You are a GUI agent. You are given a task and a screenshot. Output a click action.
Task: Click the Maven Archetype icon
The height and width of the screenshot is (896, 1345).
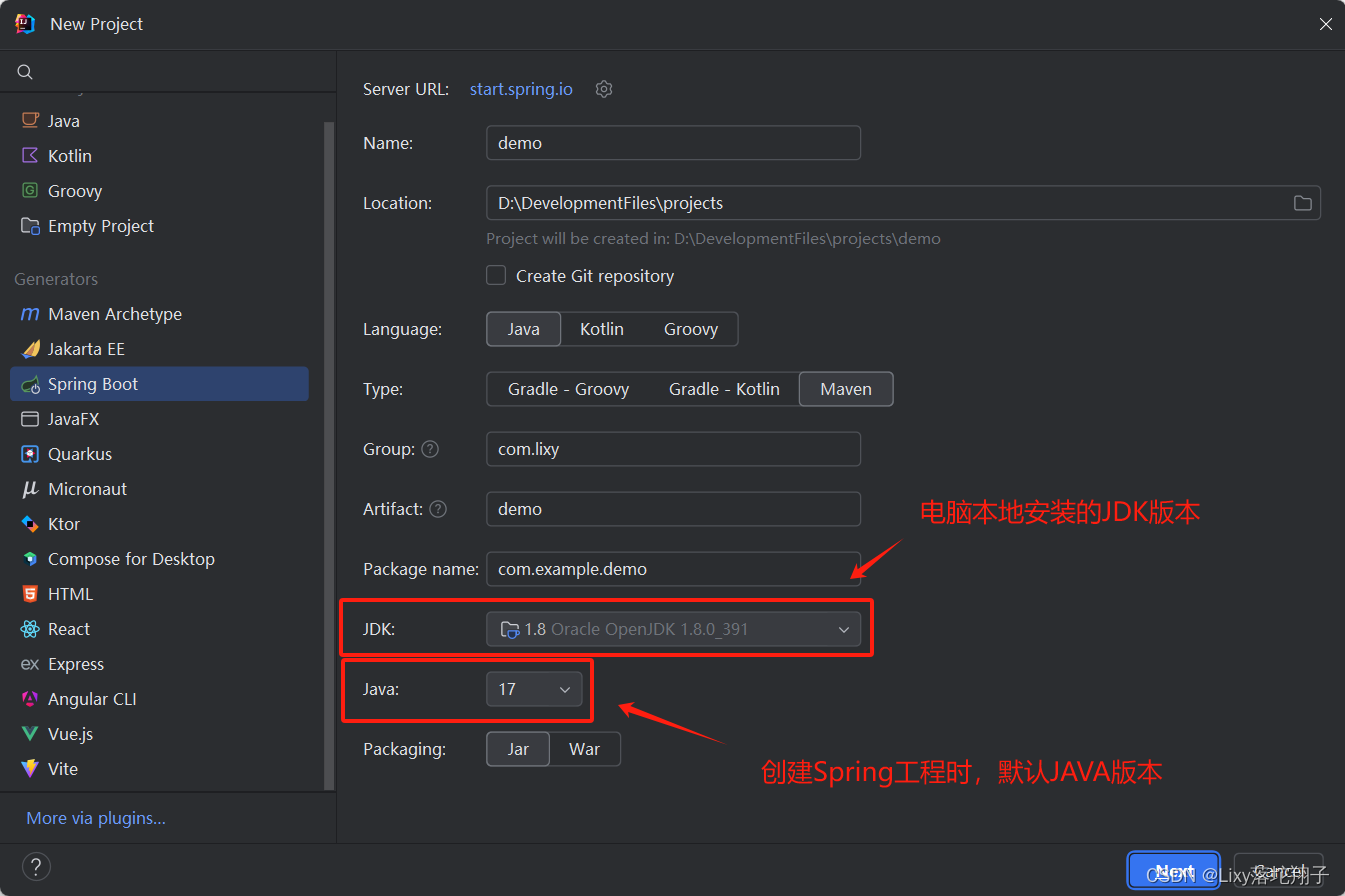(30, 314)
